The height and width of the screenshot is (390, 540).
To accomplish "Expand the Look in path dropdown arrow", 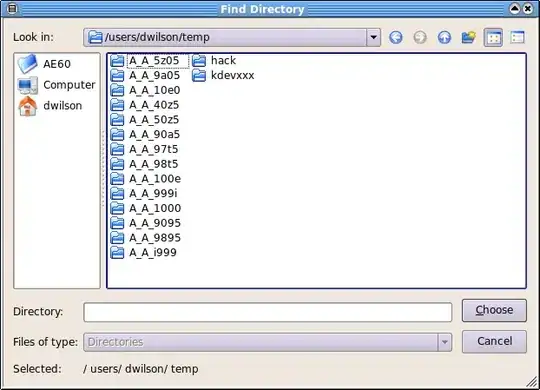I will pos(373,37).
